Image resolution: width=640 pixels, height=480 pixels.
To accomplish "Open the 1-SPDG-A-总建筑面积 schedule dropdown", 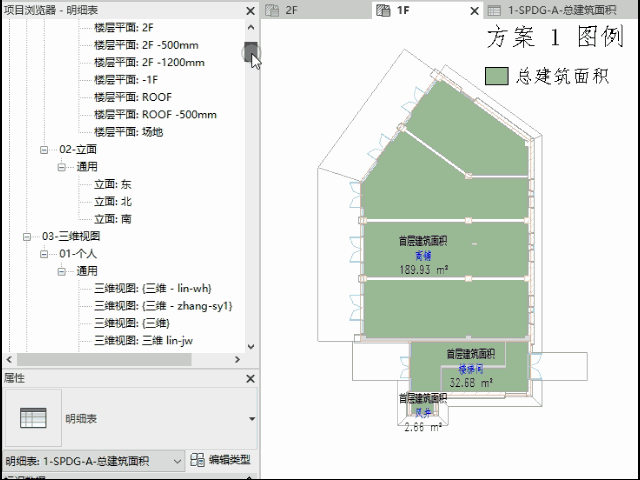I will (x=177, y=461).
